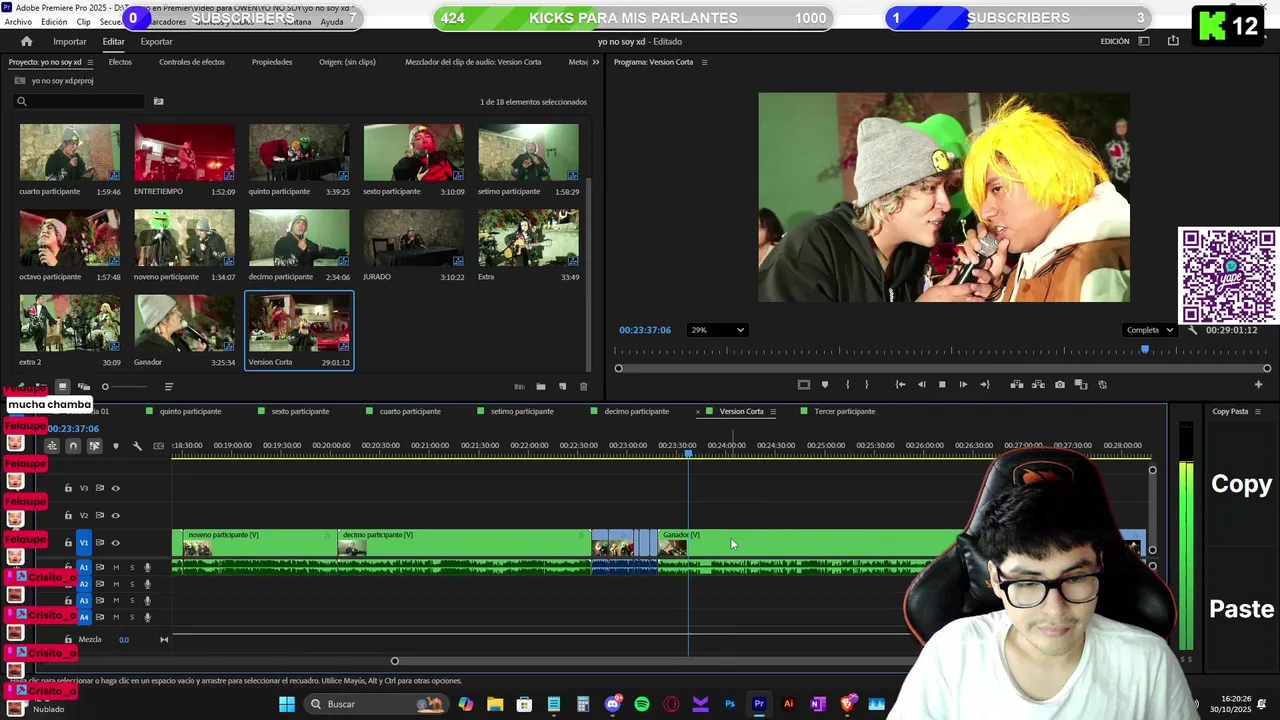1280x720 pixels.
Task: Toggle linked selection in timeline
Action: [x=94, y=446]
